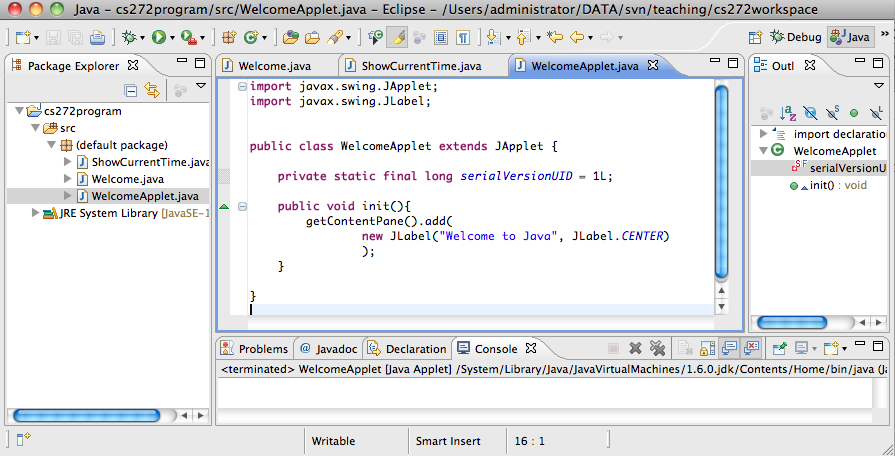Fold the import block in editor gutter

(x=242, y=87)
